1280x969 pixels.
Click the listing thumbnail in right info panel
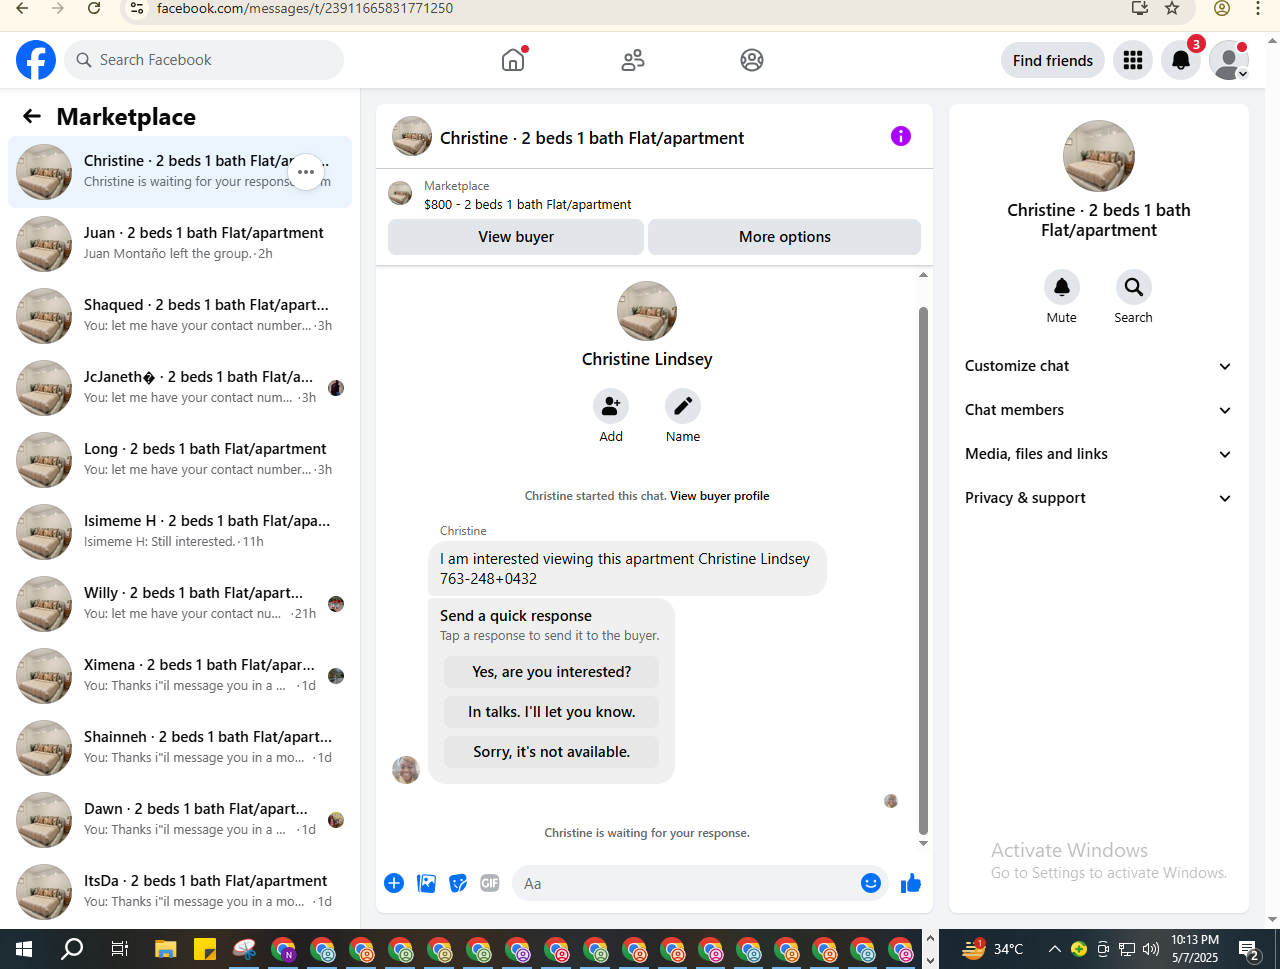[1099, 156]
